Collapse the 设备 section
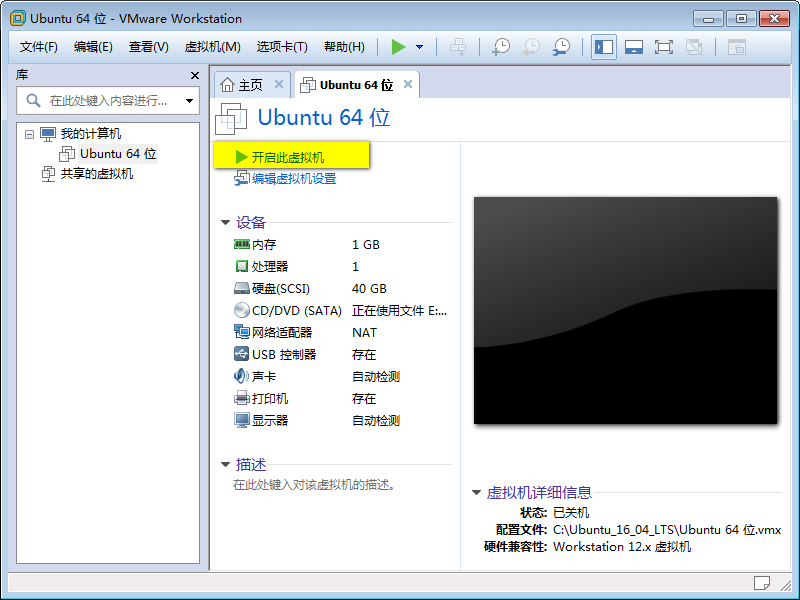This screenshot has height=600, width=800. point(226,222)
